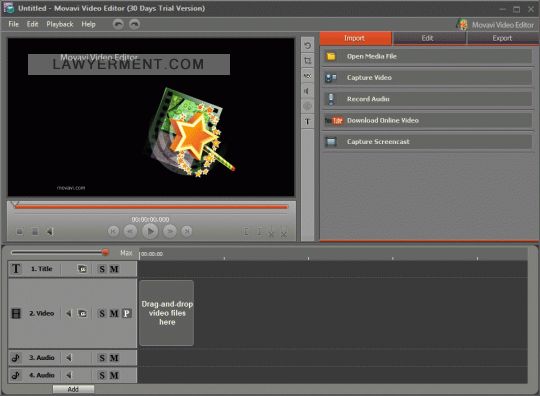
Task: Click the YouTube icon of Download Online Video
Action: tap(334, 121)
